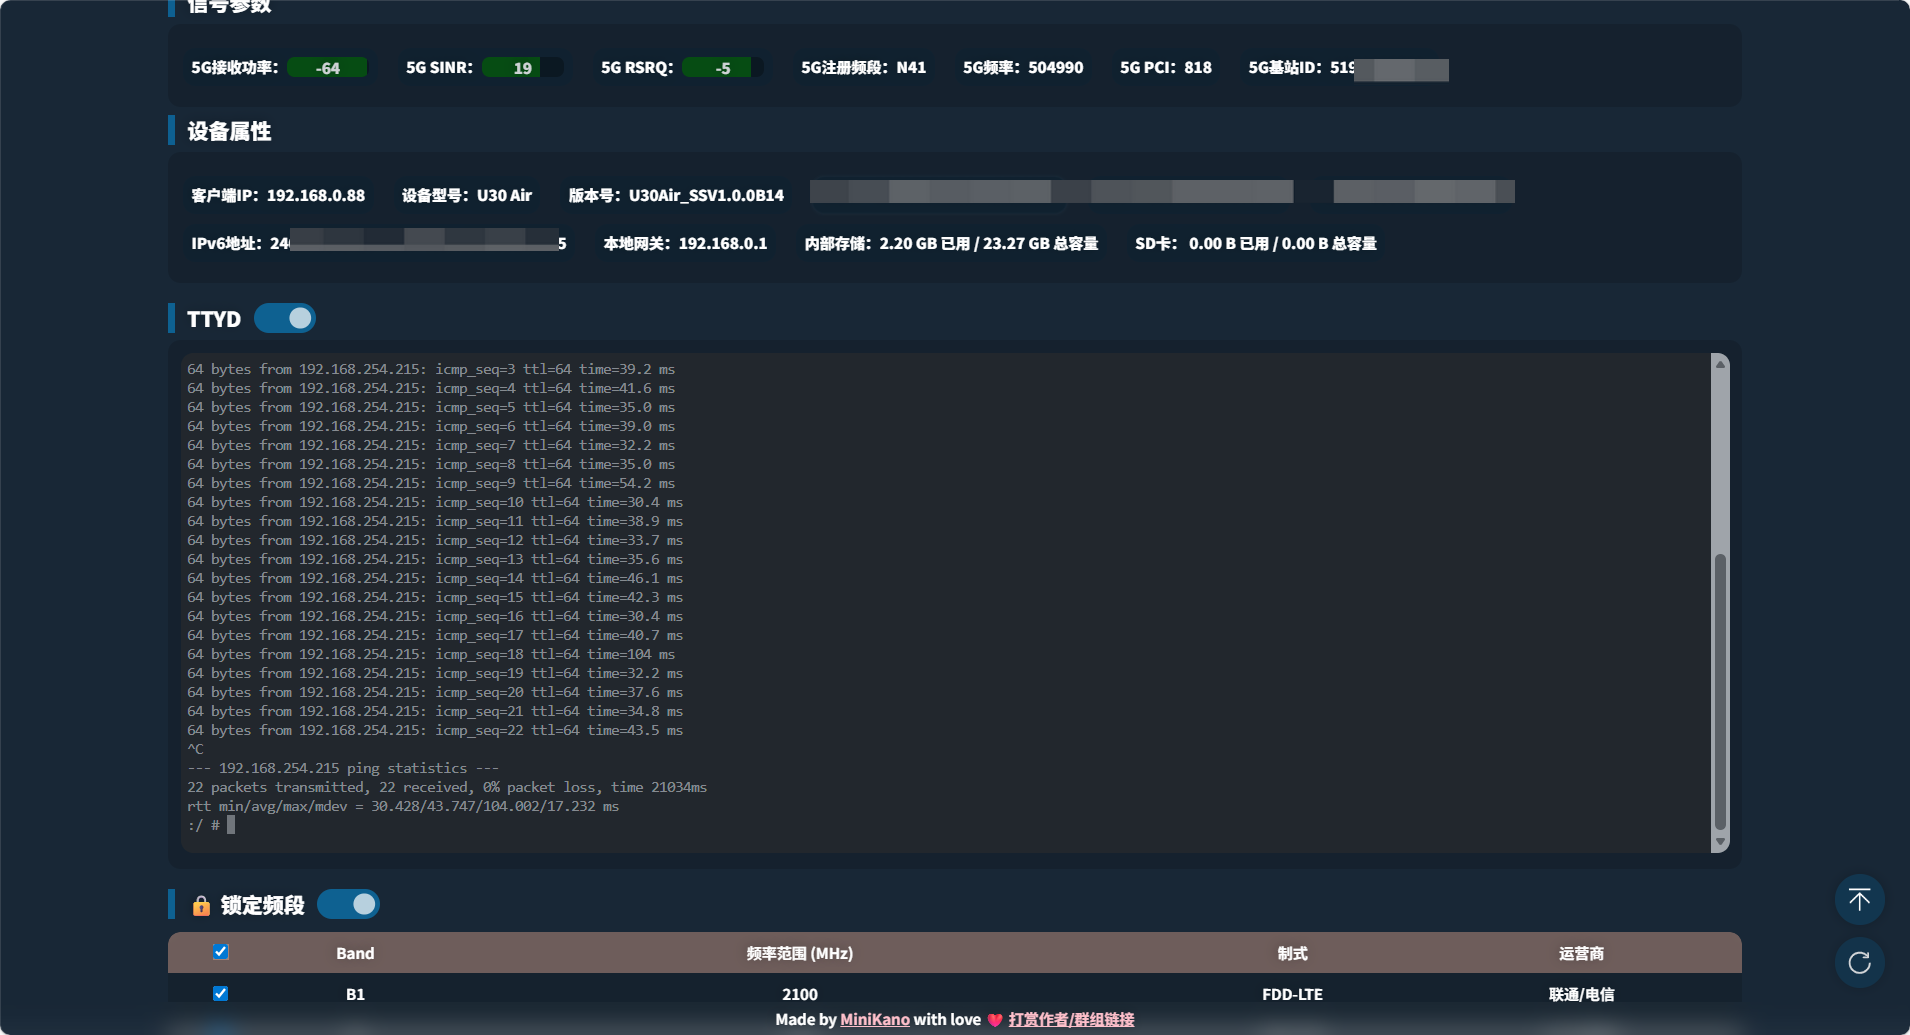Click the 运营商 column header
Viewport: 1910px width, 1035px height.
coord(1580,953)
